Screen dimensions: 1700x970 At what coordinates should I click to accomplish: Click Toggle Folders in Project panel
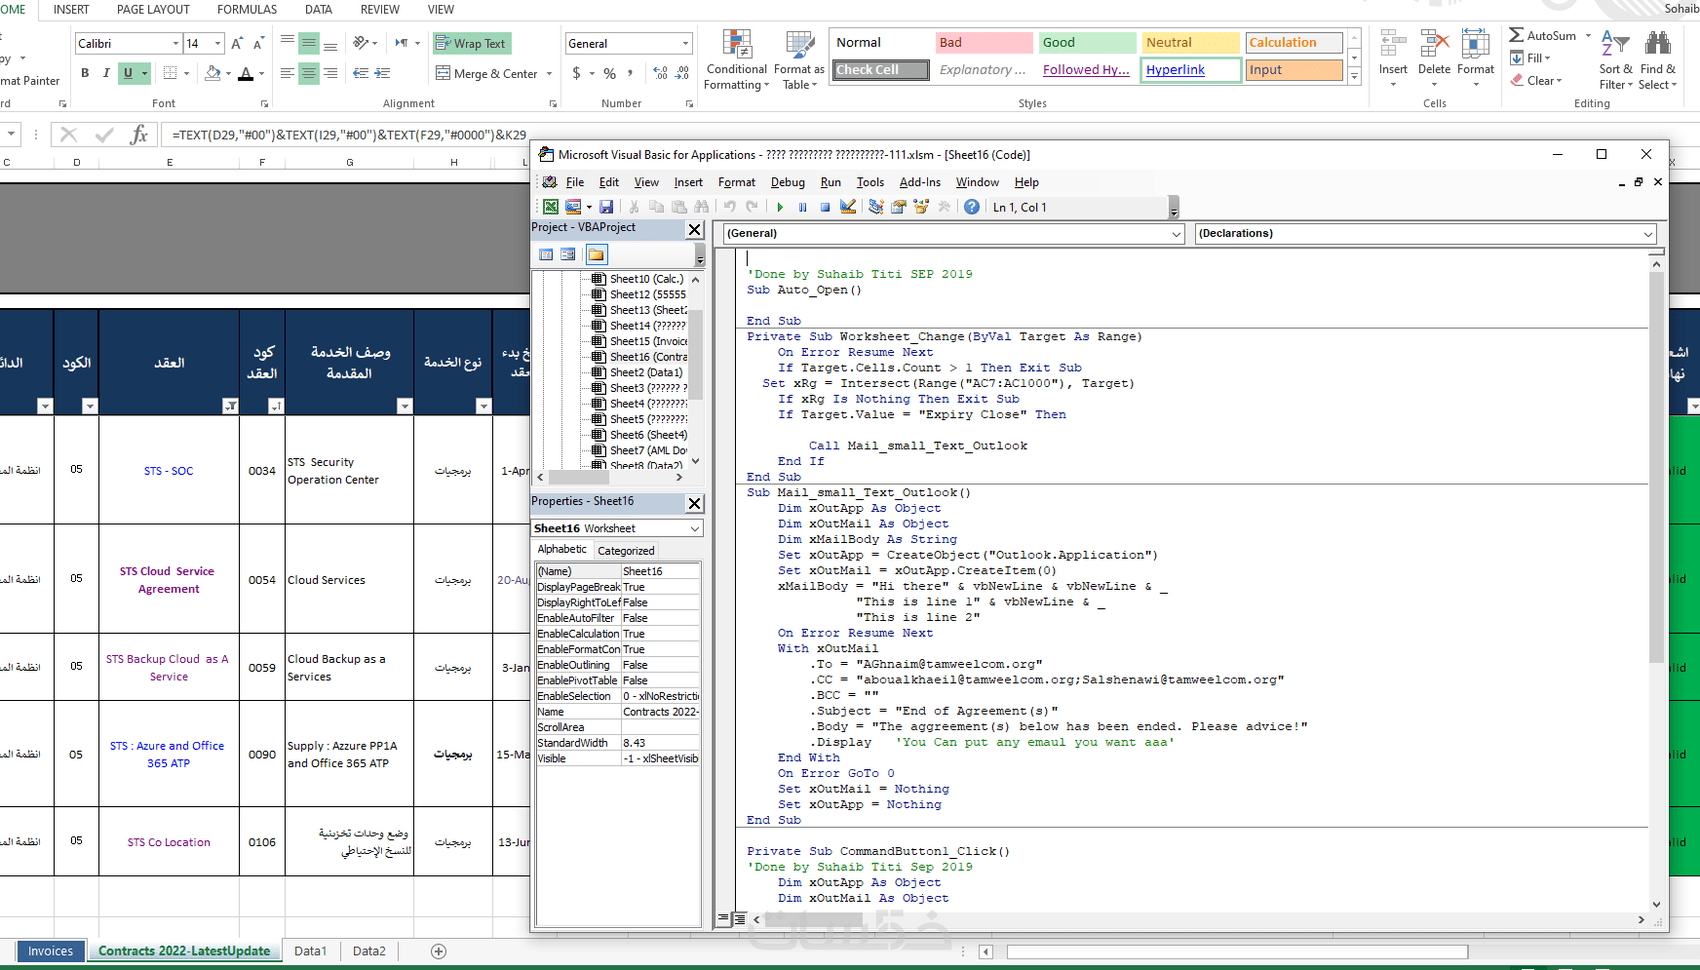(x=596, y=254)
